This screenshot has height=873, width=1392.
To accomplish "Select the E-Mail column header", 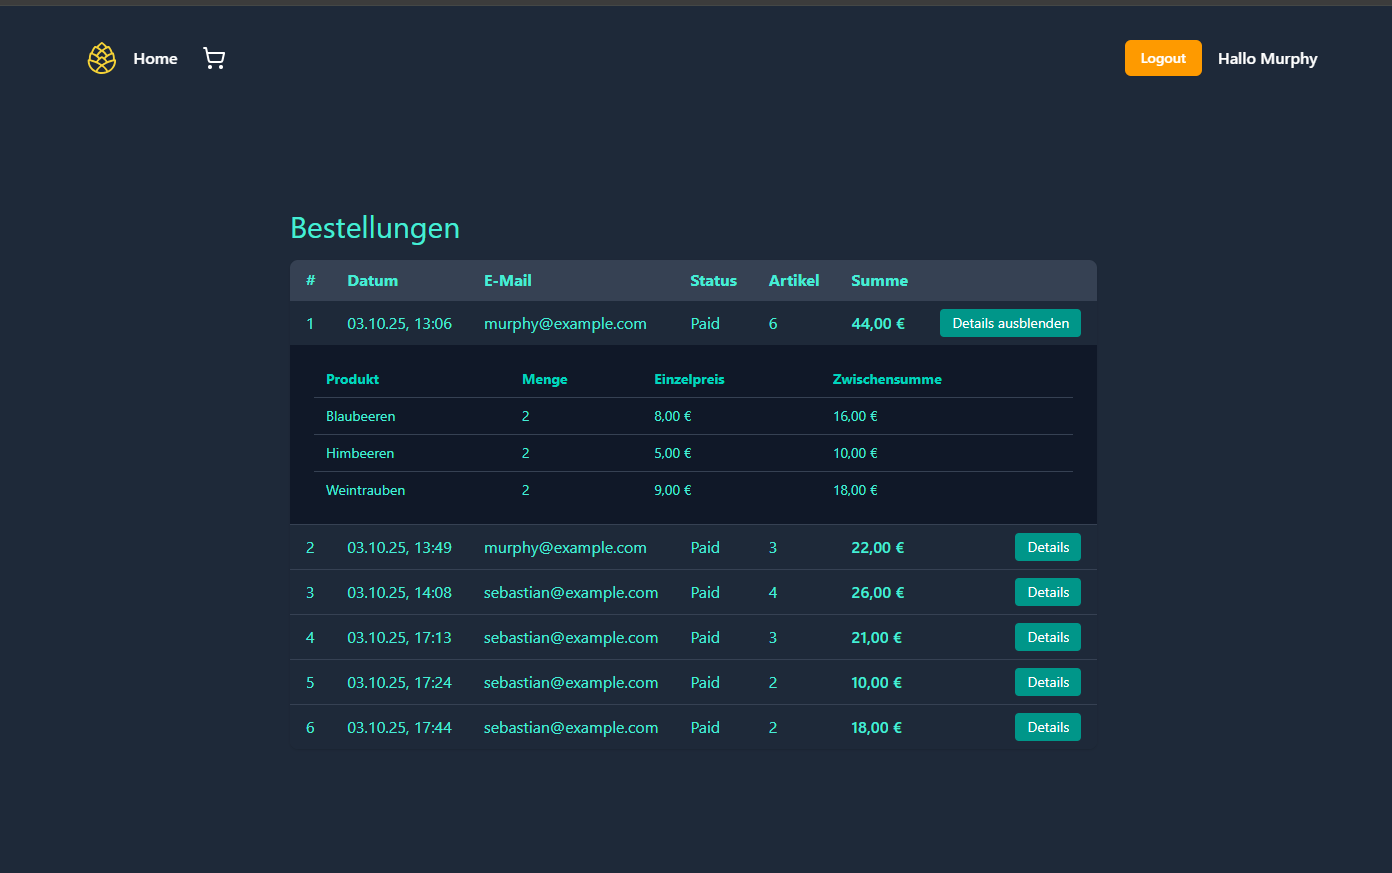I will click(507, 281).
